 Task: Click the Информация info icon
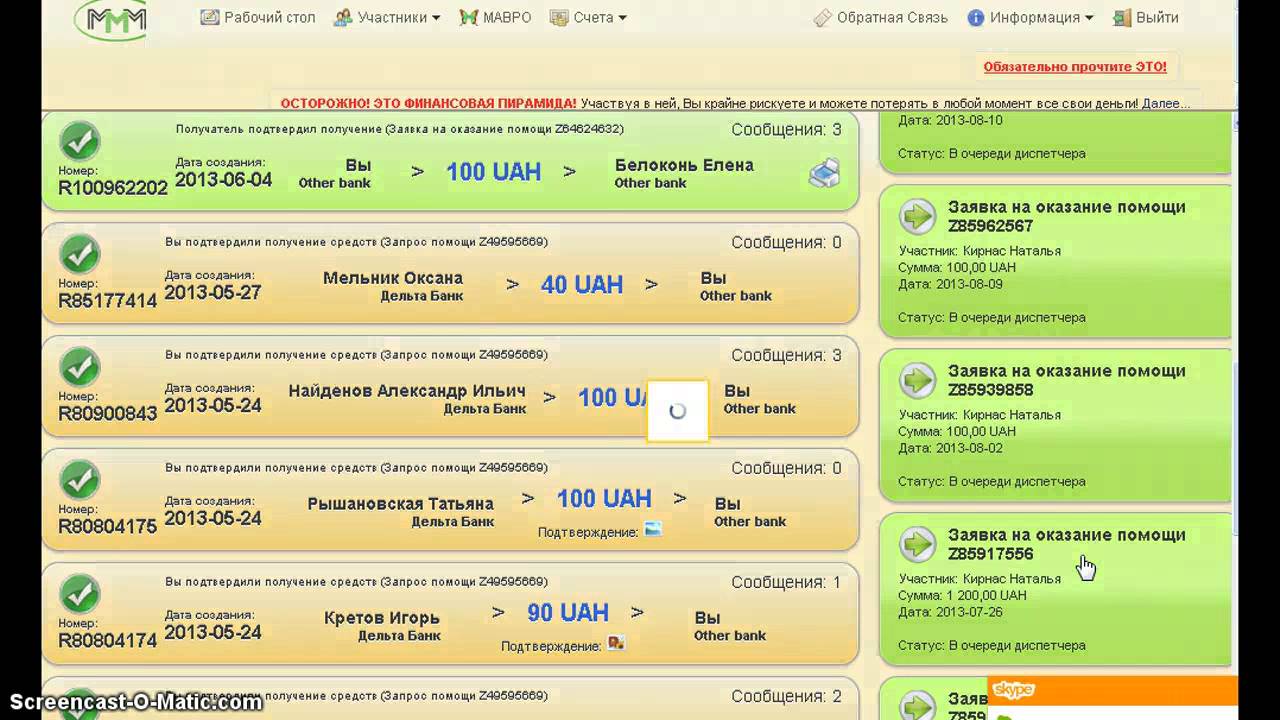[x=976, y=17]
